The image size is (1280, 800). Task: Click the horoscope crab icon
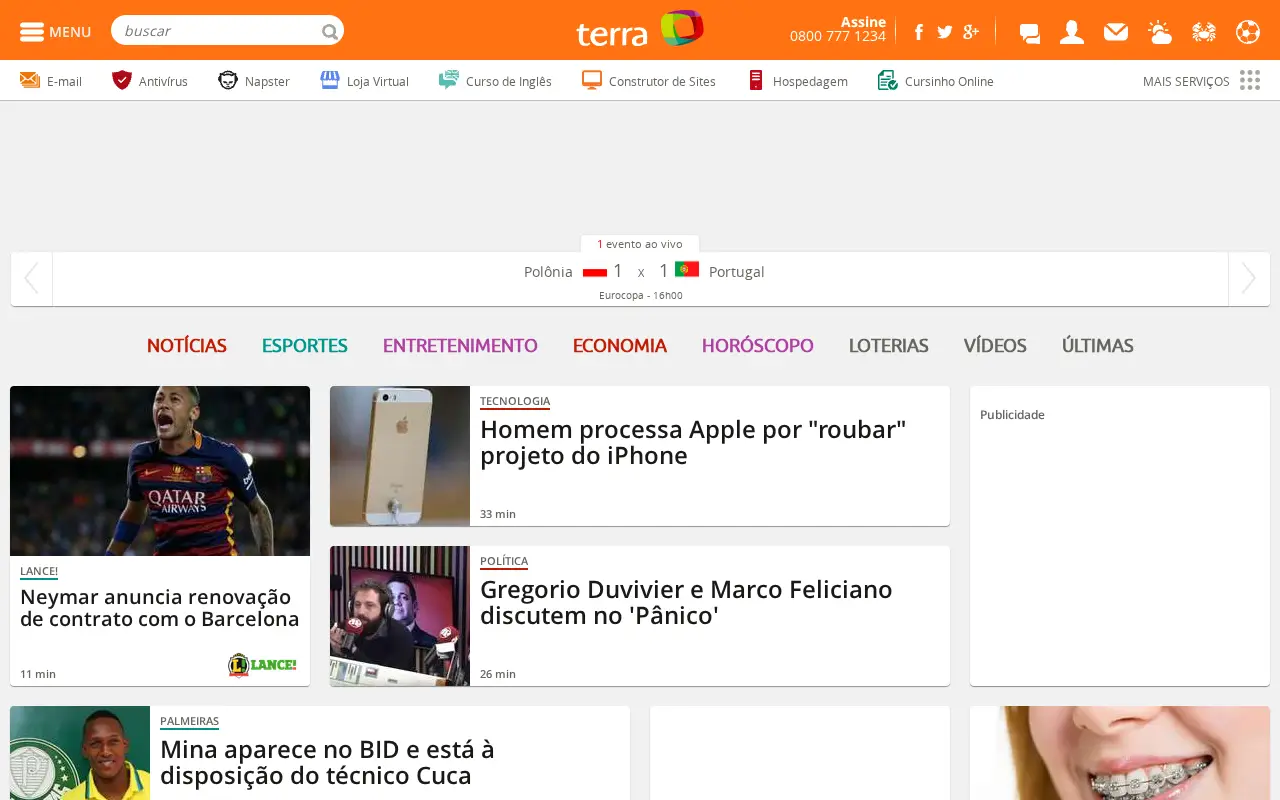[x=1204, y=32]
